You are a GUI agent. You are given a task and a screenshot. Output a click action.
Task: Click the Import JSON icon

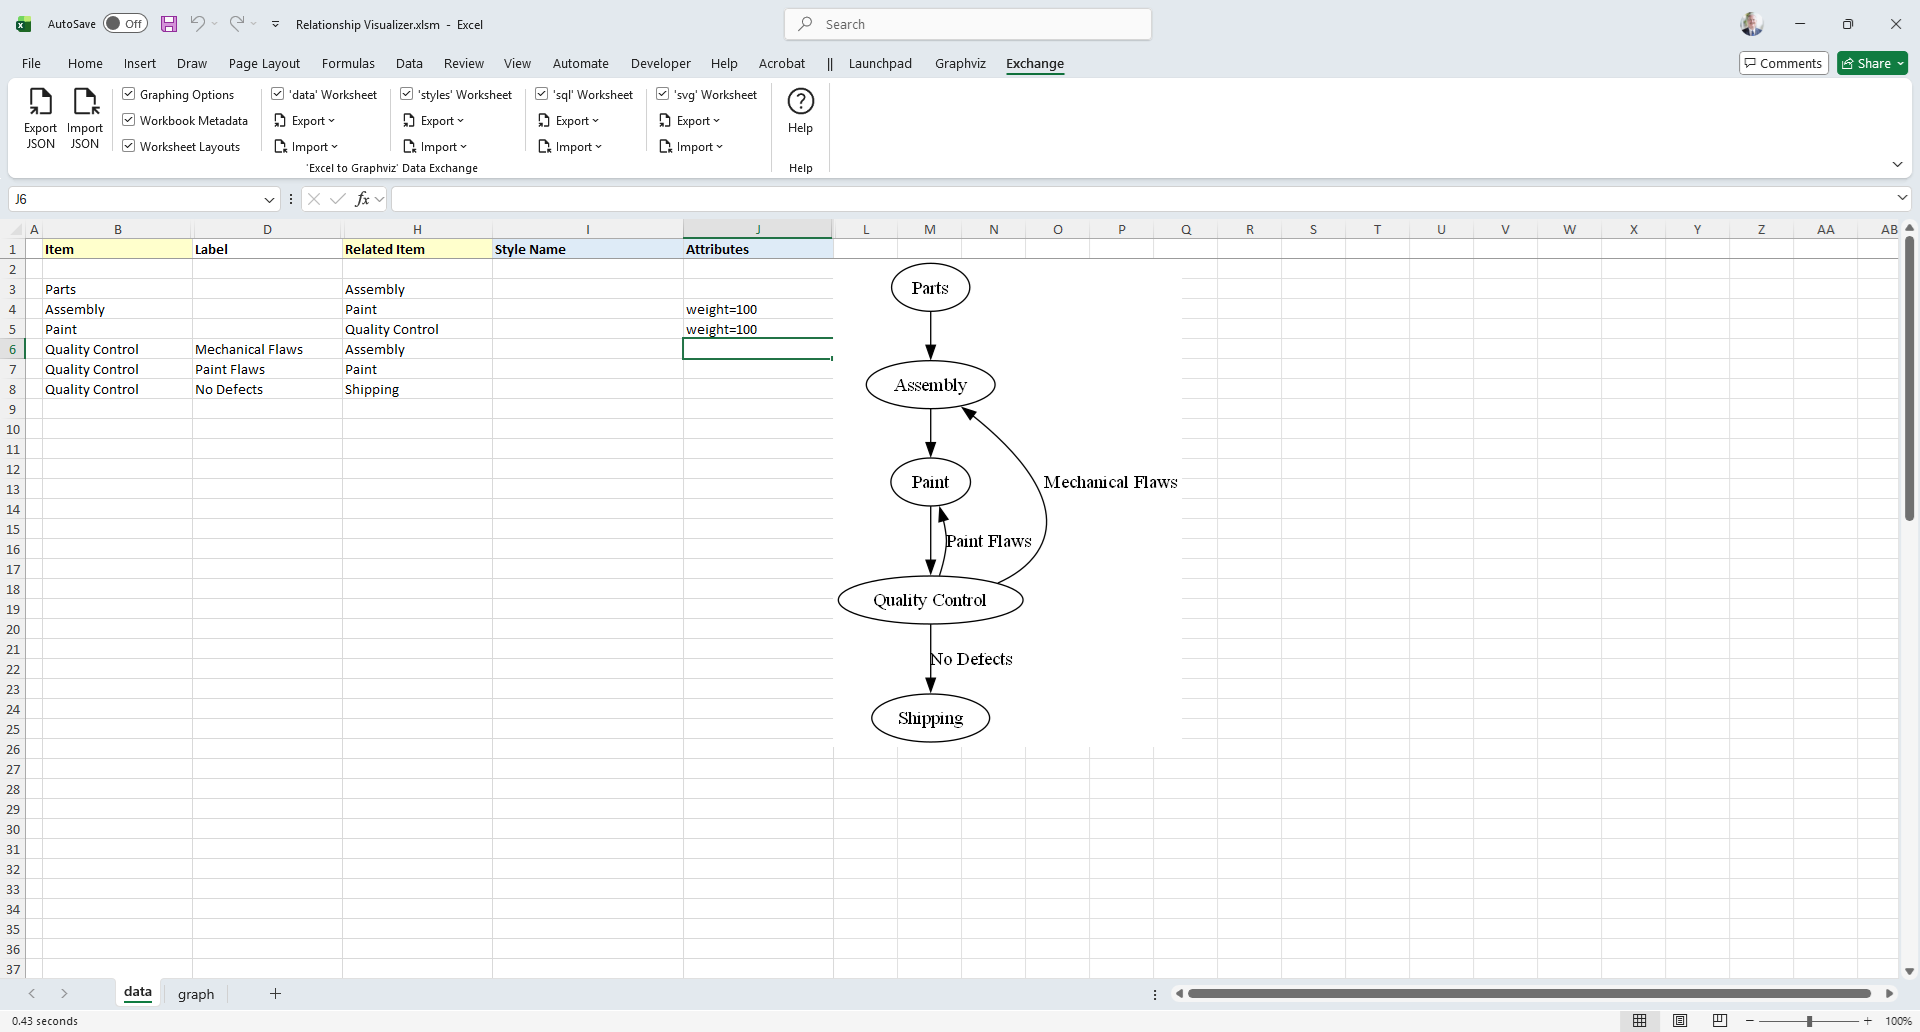85,103
